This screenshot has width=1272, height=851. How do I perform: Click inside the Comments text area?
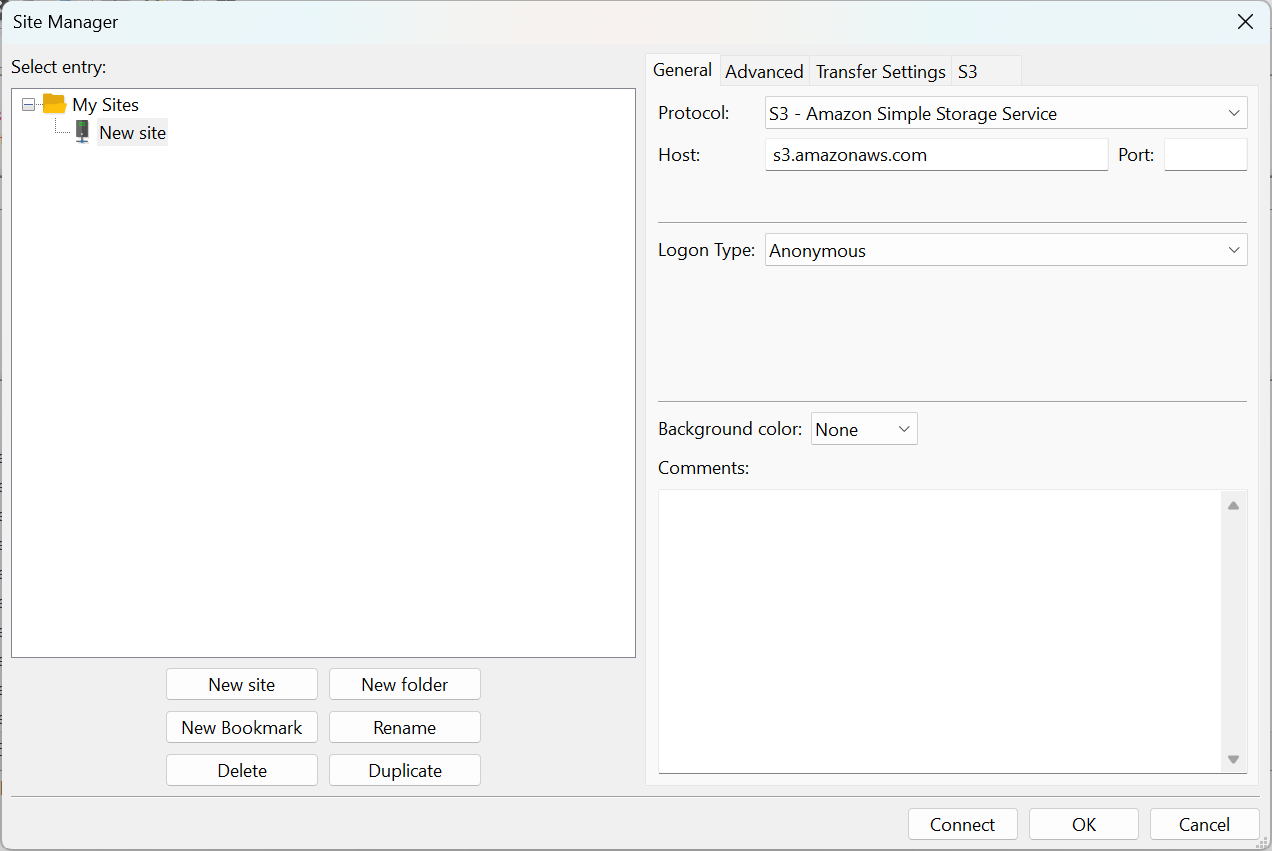click(940, 630)
